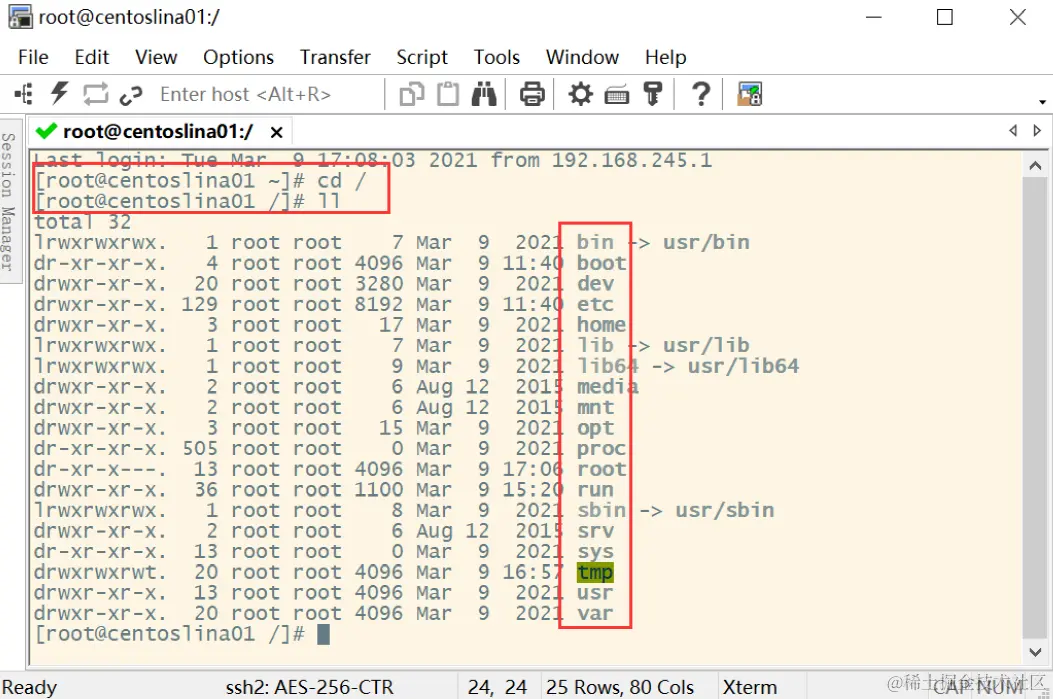Click the Print icon
Image resolution: width=1053 pixels, height=699 pixels.
pos(532,94)
